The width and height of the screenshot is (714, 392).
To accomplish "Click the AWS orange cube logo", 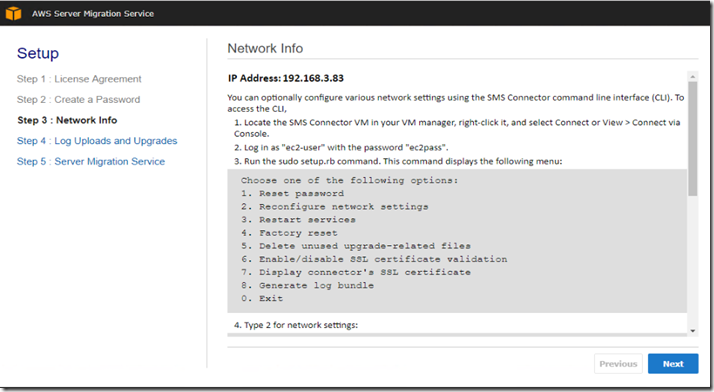I will point(13,13).
